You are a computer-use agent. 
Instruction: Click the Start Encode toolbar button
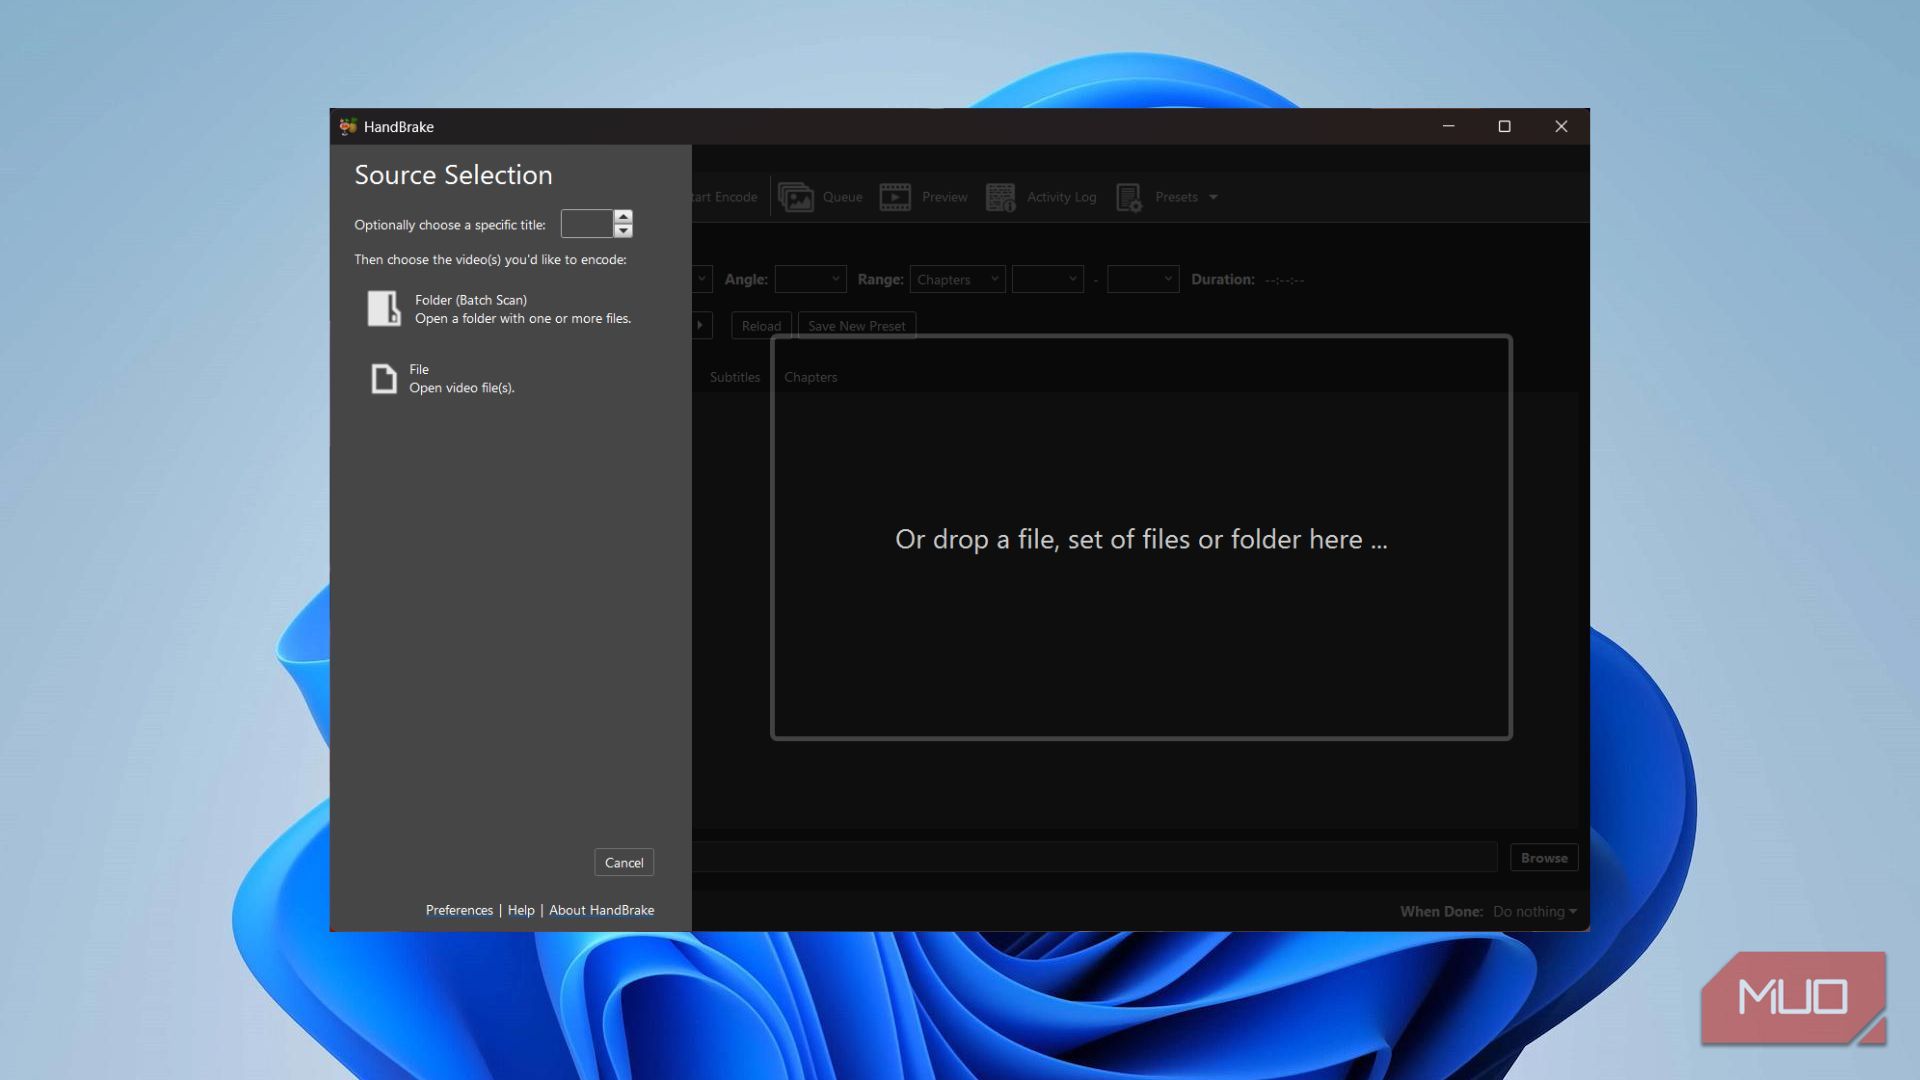[725, 197]
